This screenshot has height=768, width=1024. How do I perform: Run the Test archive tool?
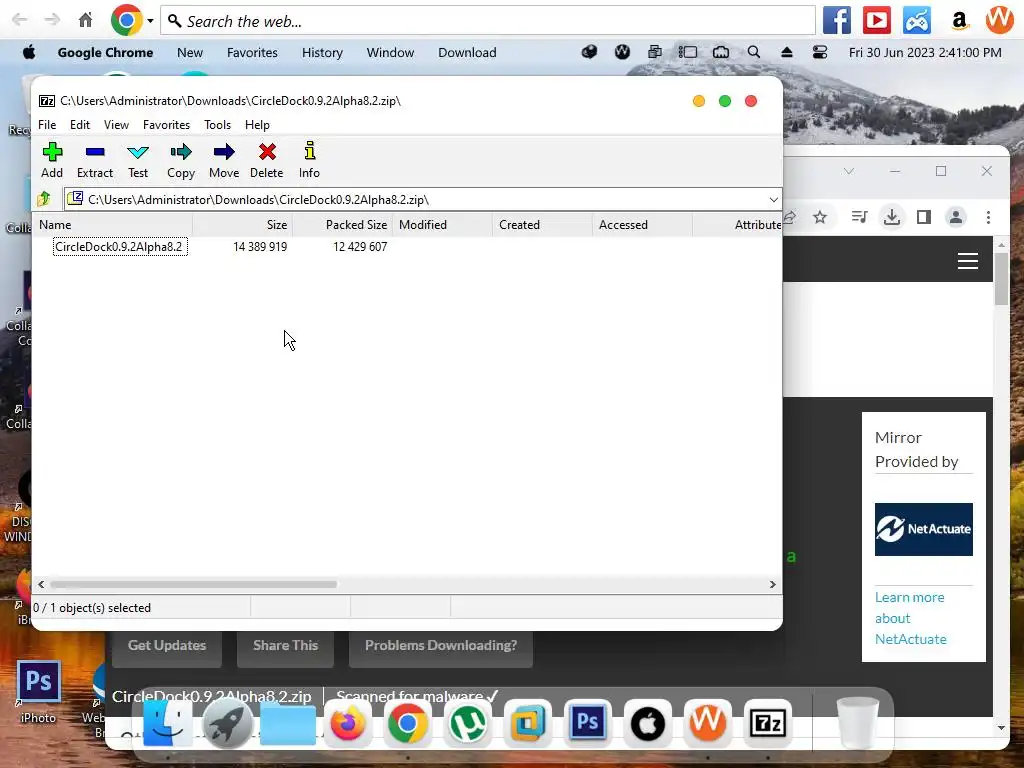coord(138,160)
